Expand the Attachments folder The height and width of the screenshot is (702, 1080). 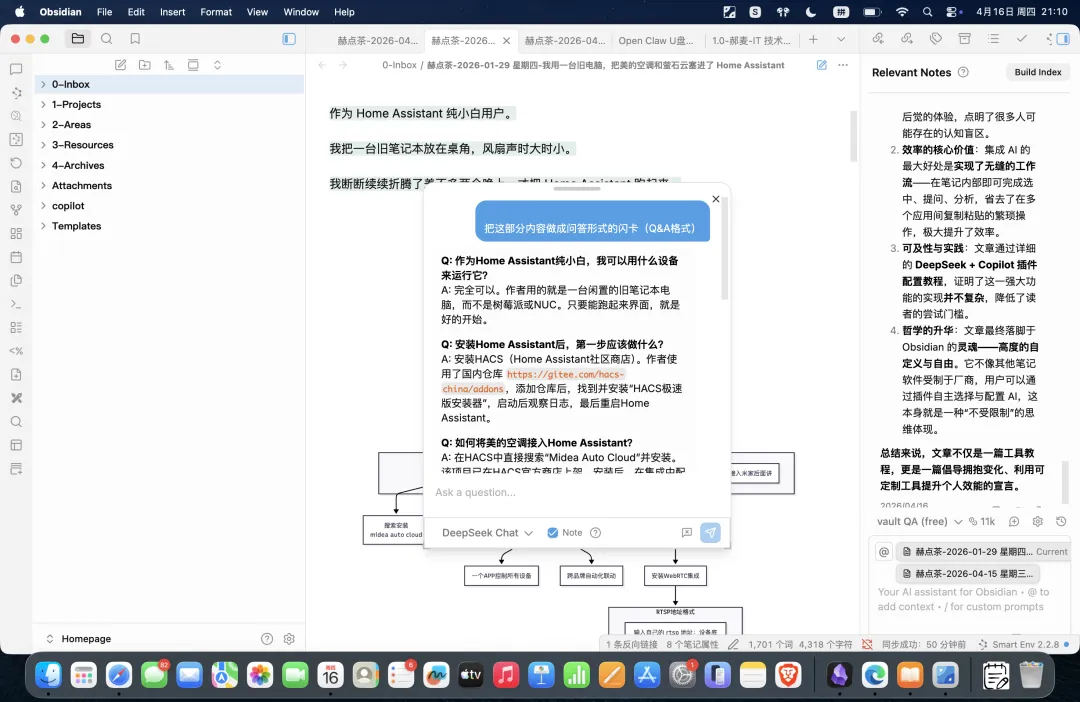tap(43, 185)
